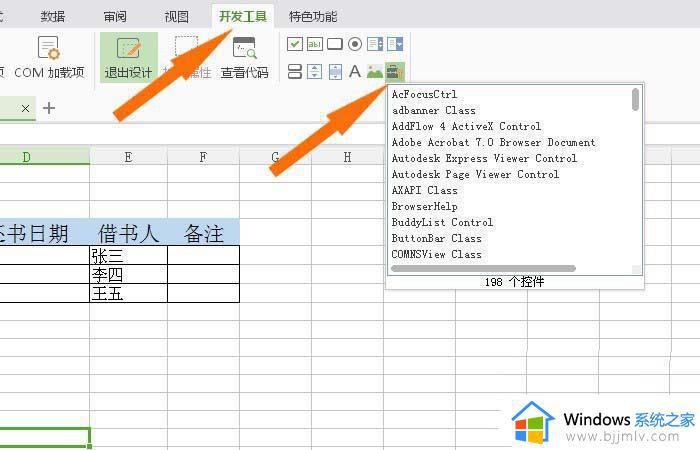Viewport: 700px width, 450px height.
Task: Select AcFocusCtrl in the controls list
Action: tap(425, 95)
